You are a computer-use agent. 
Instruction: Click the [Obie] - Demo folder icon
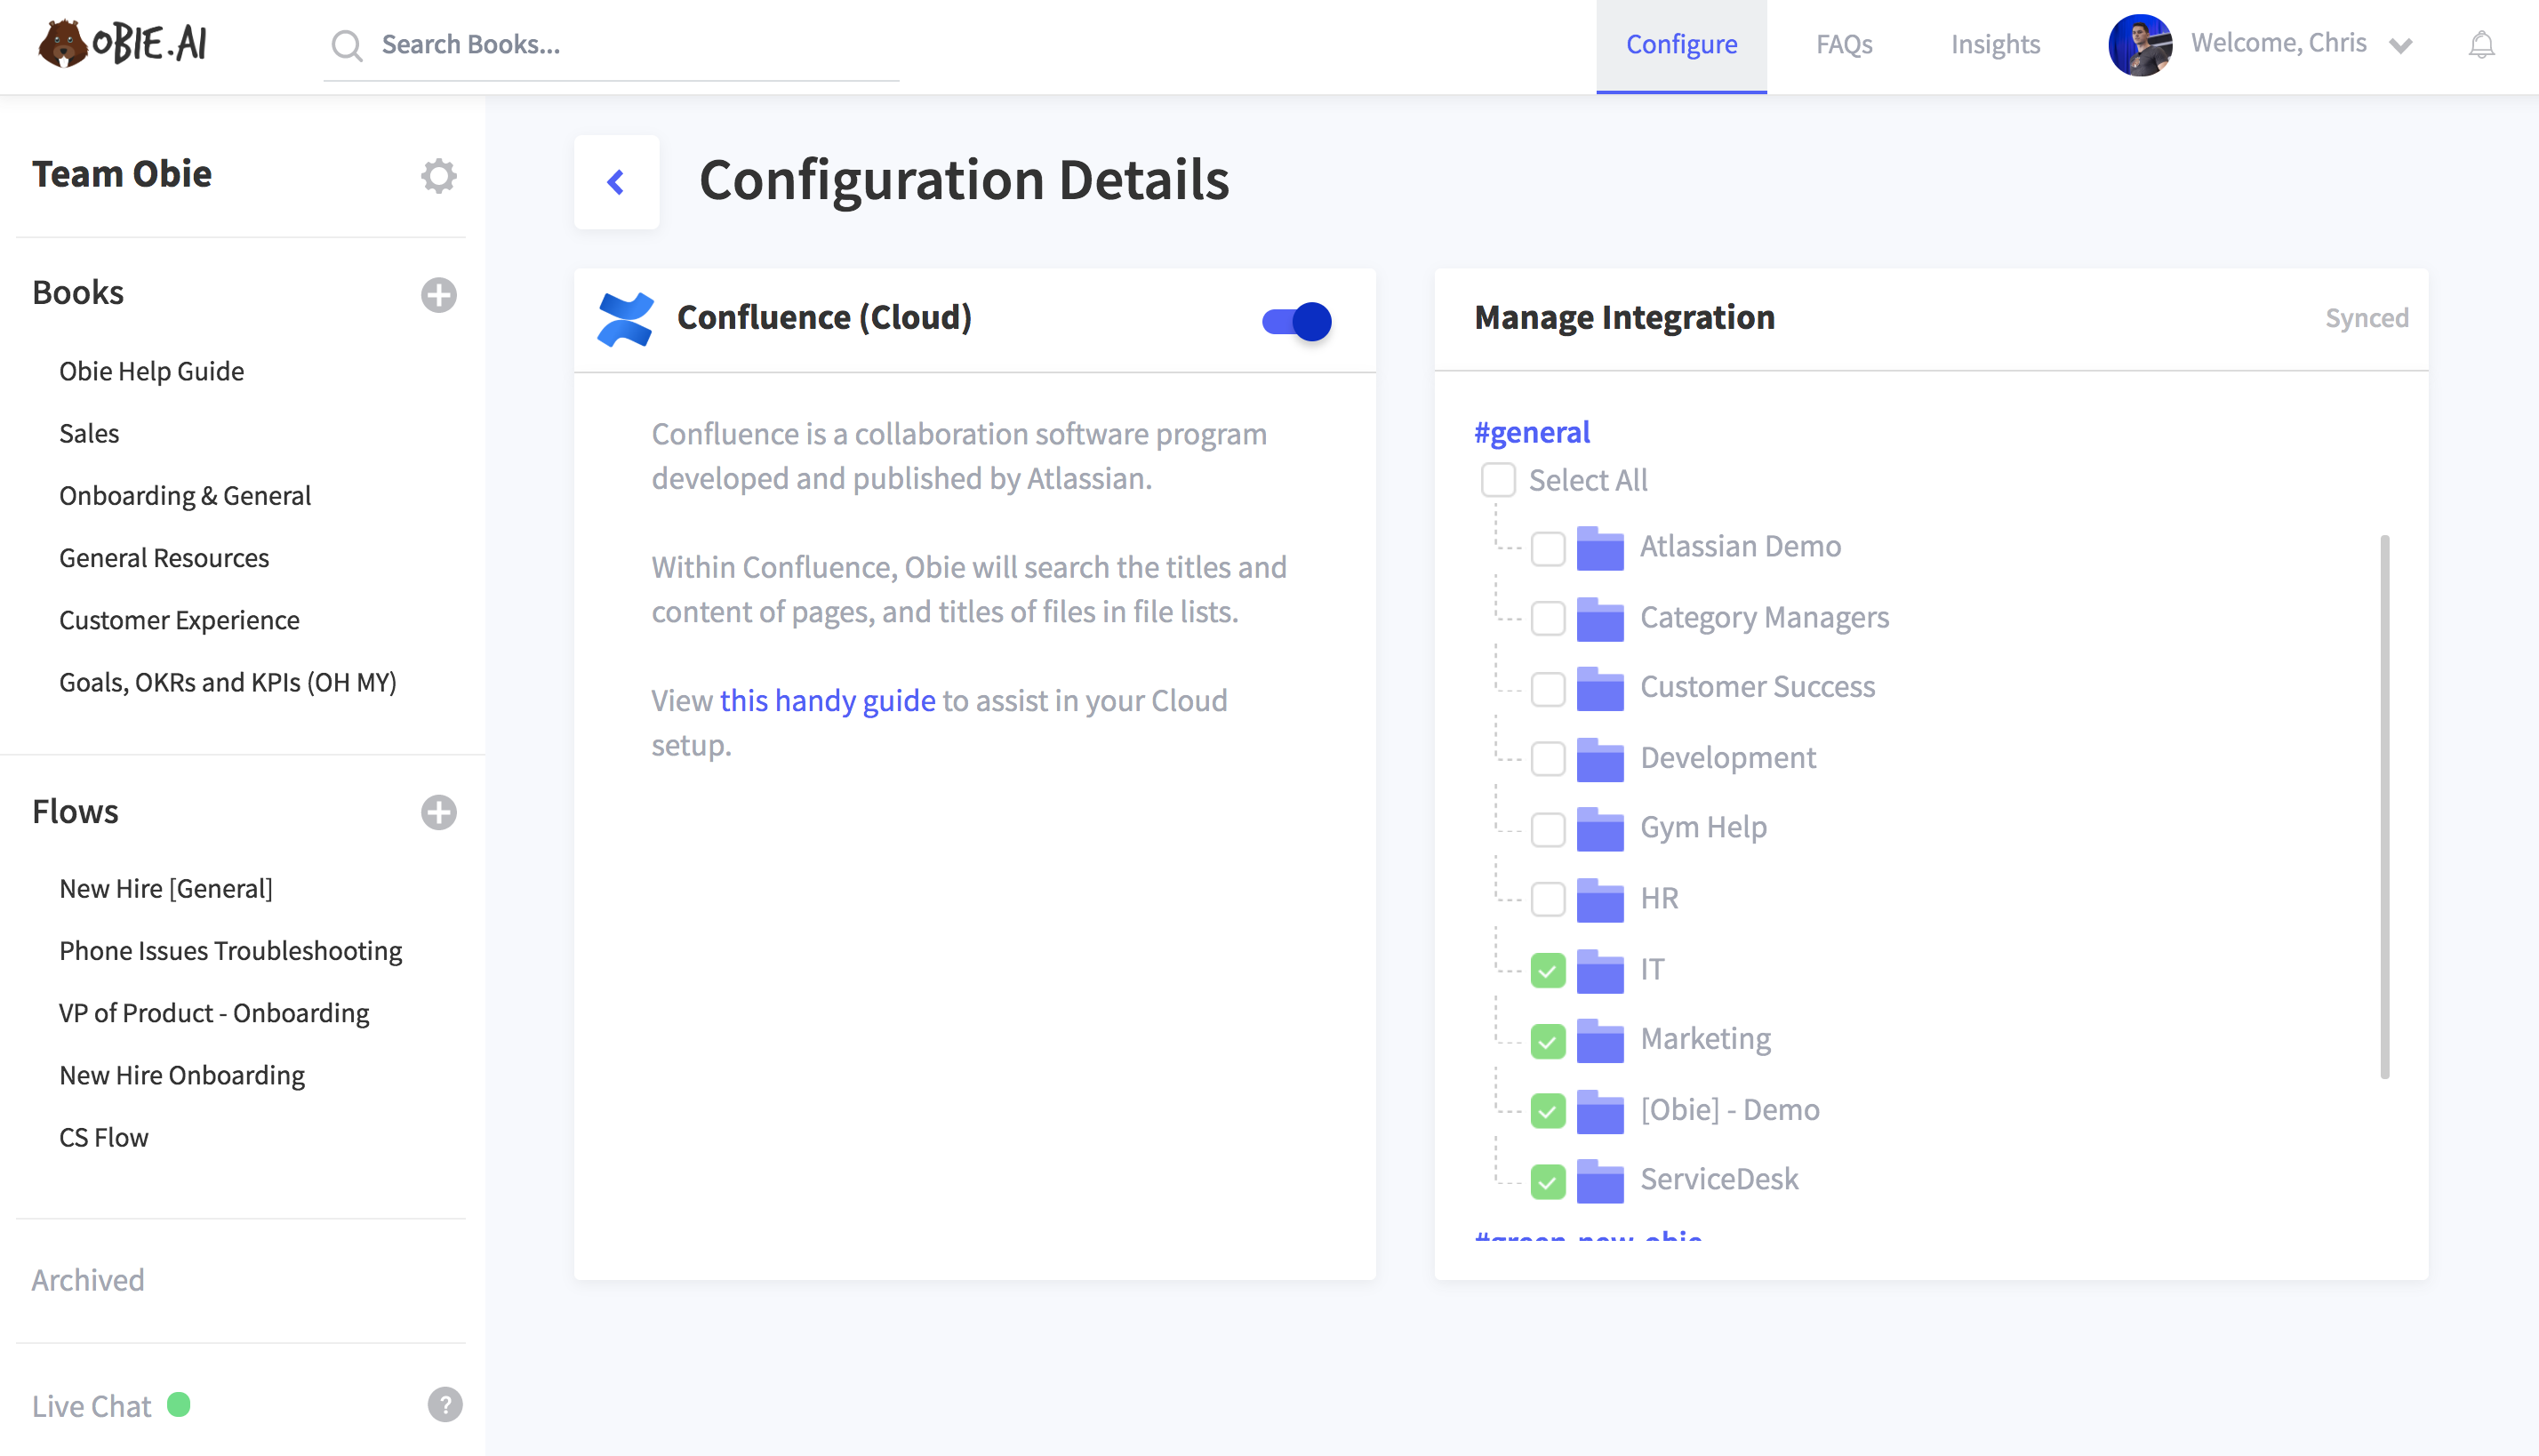(1599, 1110)
